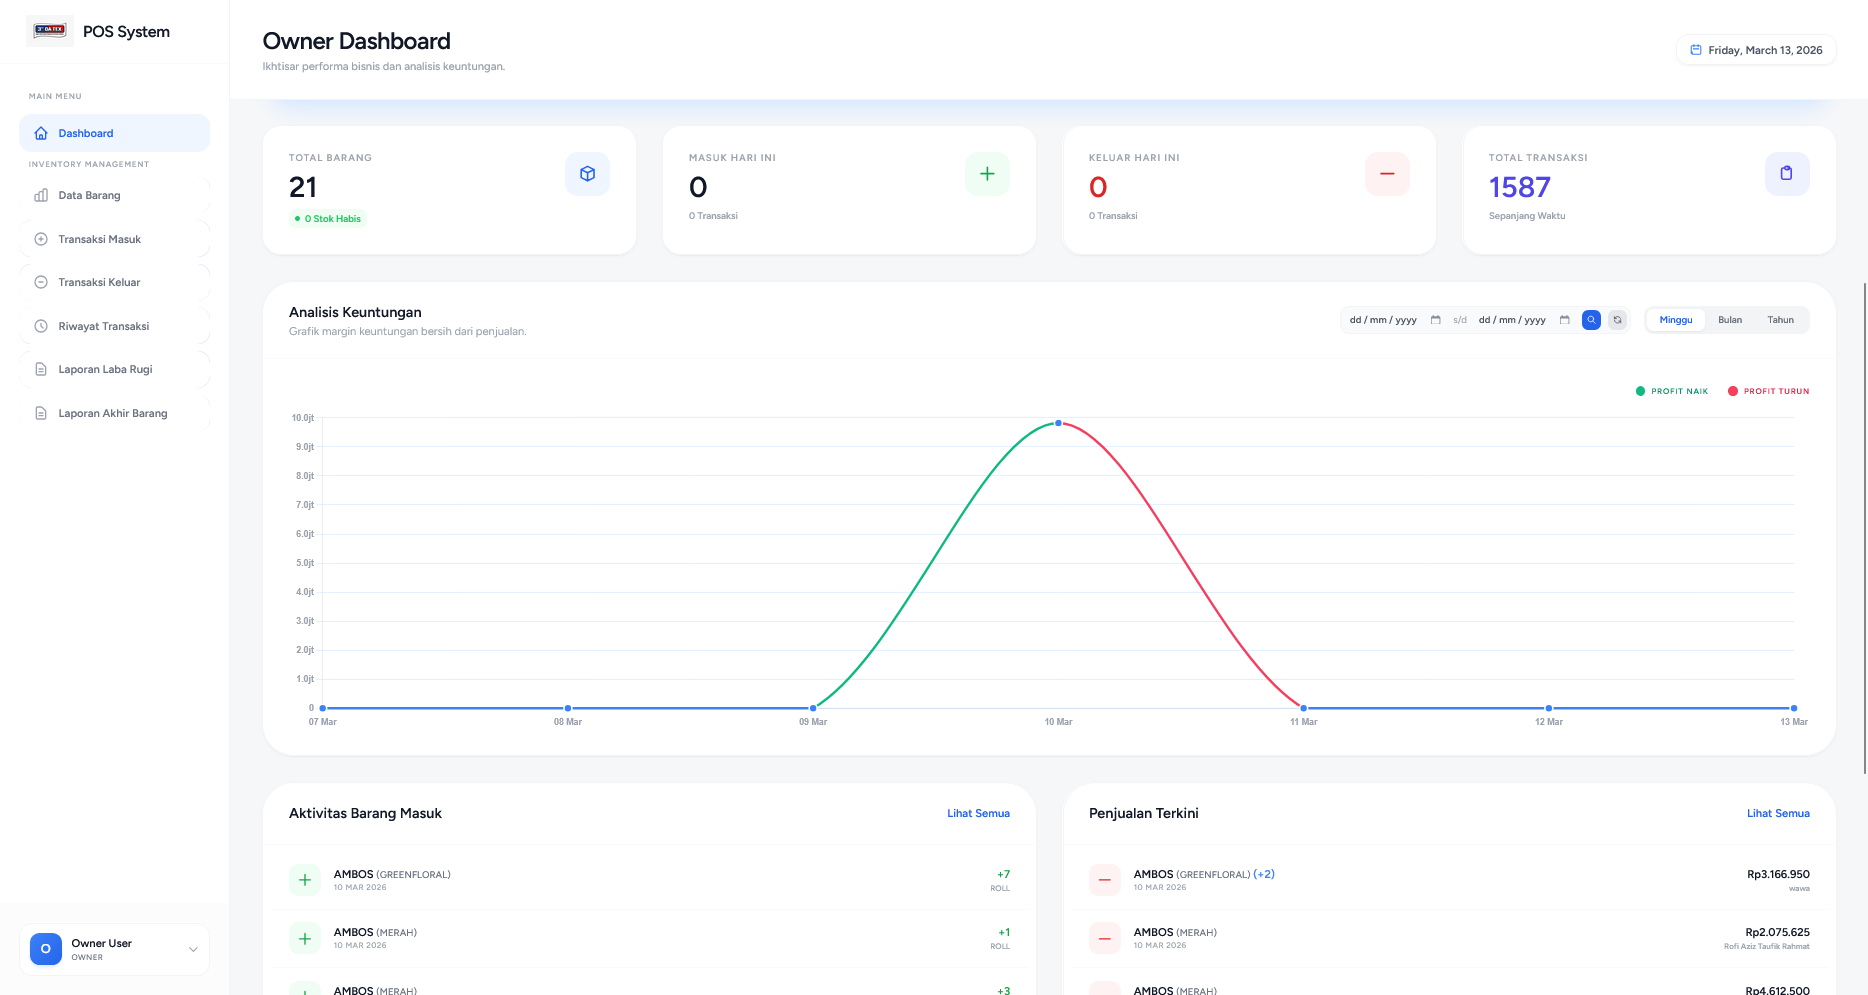Viewport: 1868px width, 995px height.
Task: Go to Laporan Laba Rugi menu
Action: 105,370
